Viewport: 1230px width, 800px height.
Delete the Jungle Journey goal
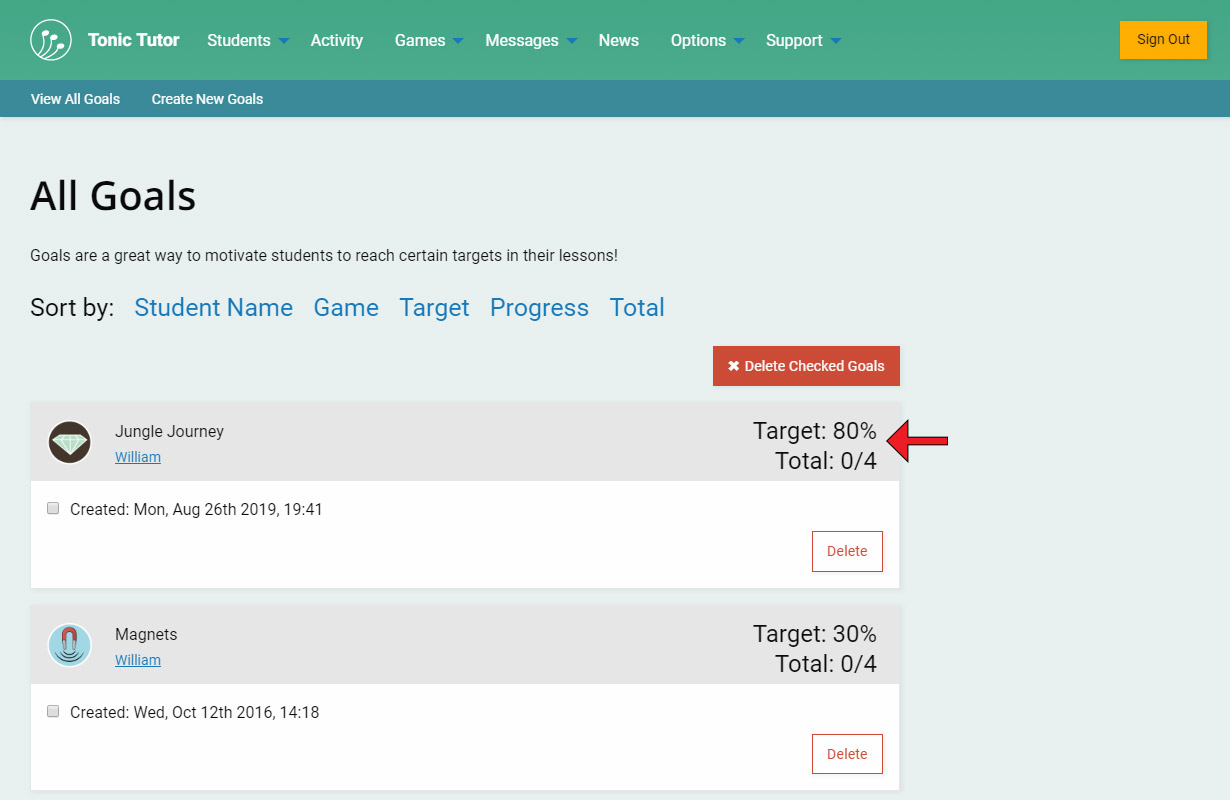[847, 551]
